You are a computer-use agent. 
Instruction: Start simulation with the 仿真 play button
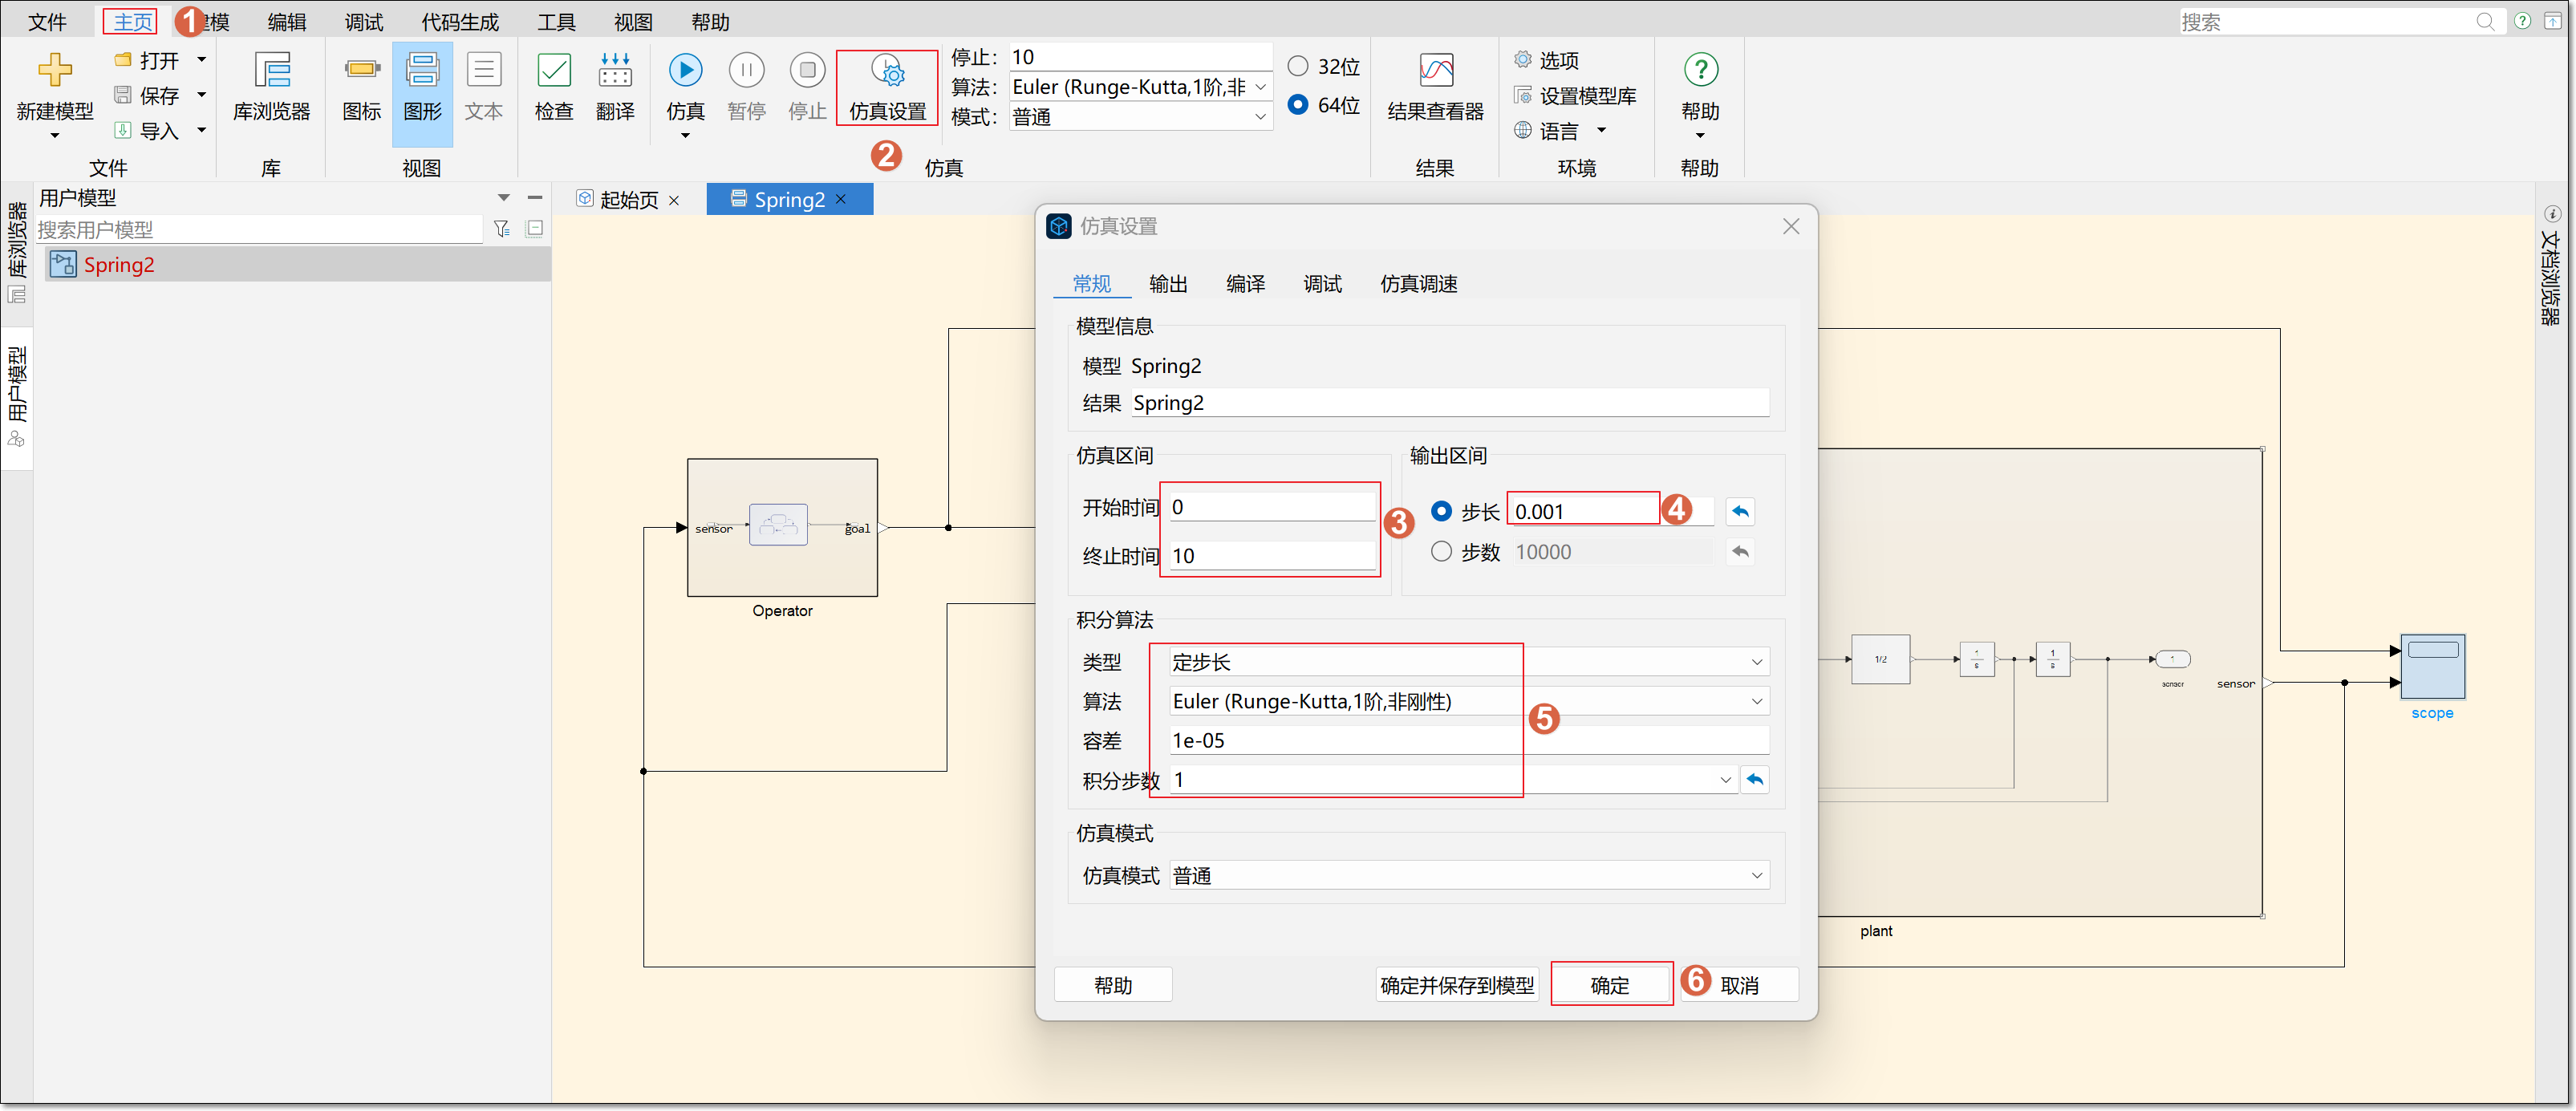685,69
